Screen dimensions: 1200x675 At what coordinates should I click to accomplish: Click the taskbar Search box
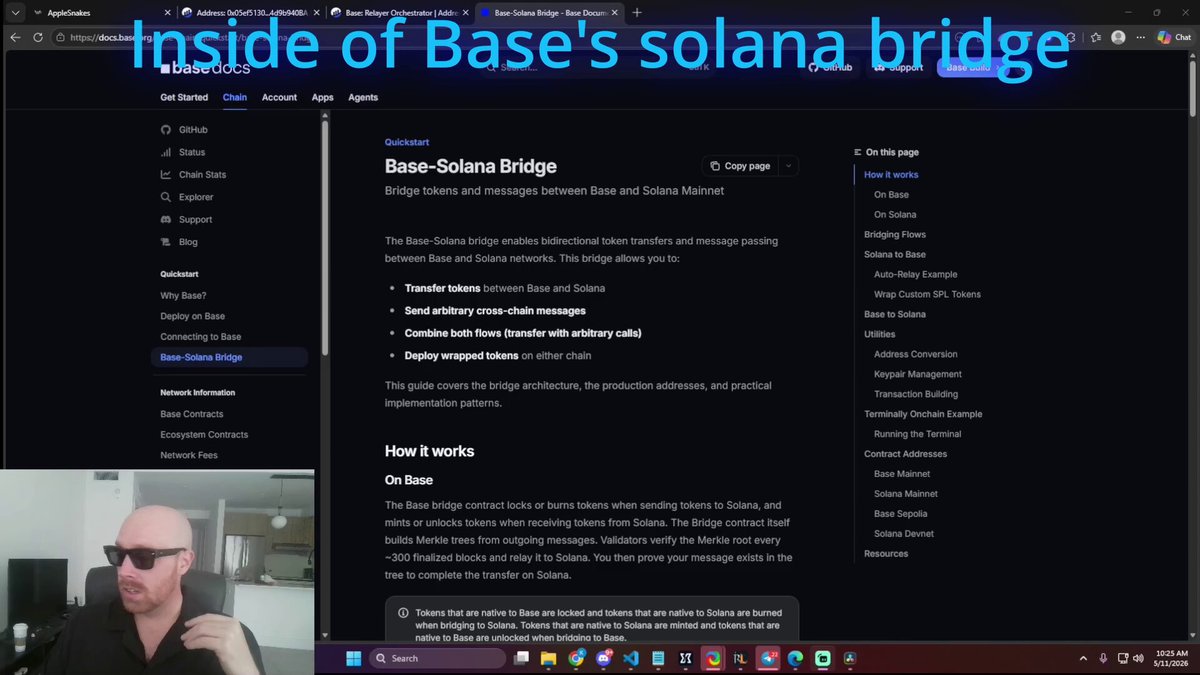(437, 658)
